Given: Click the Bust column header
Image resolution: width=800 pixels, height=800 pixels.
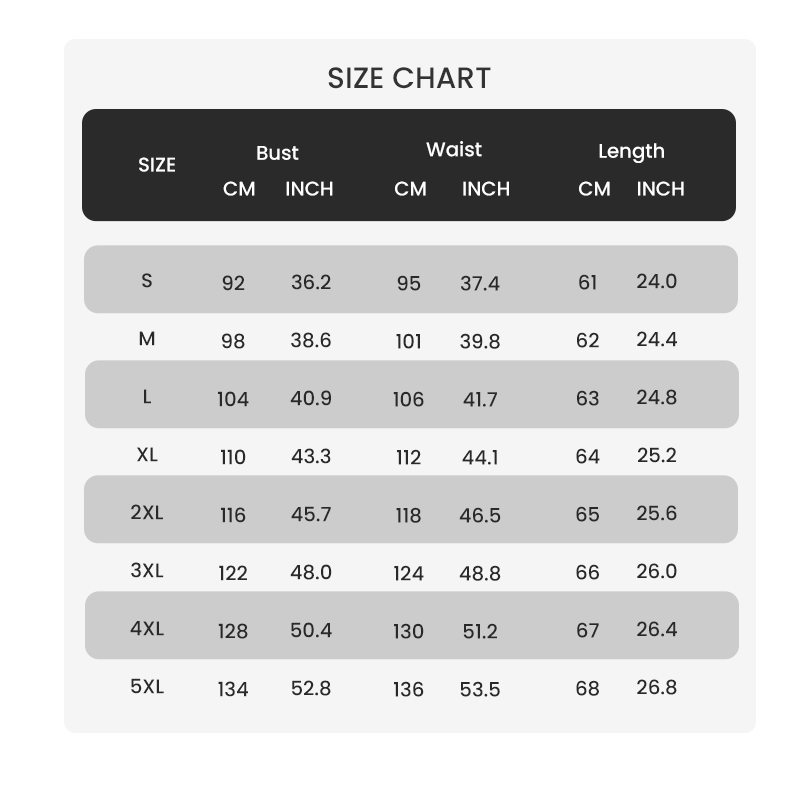Looking at the screenshot, I should (277, 153).
